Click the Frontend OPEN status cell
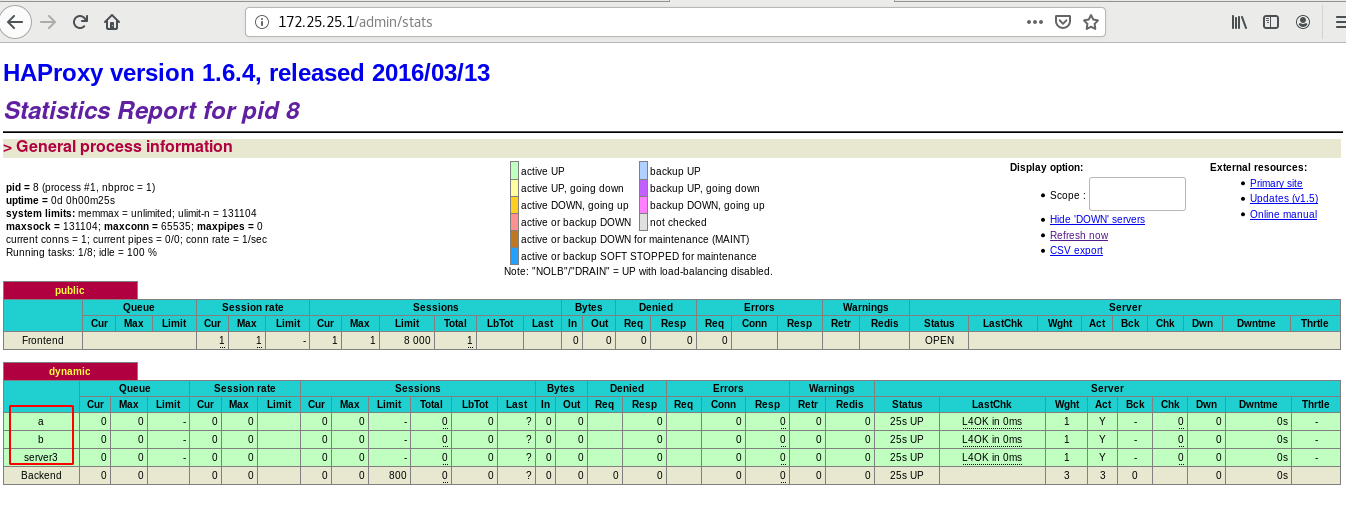Image resolution: width=1346 pixels, height=513 pixels. [939, 340]
